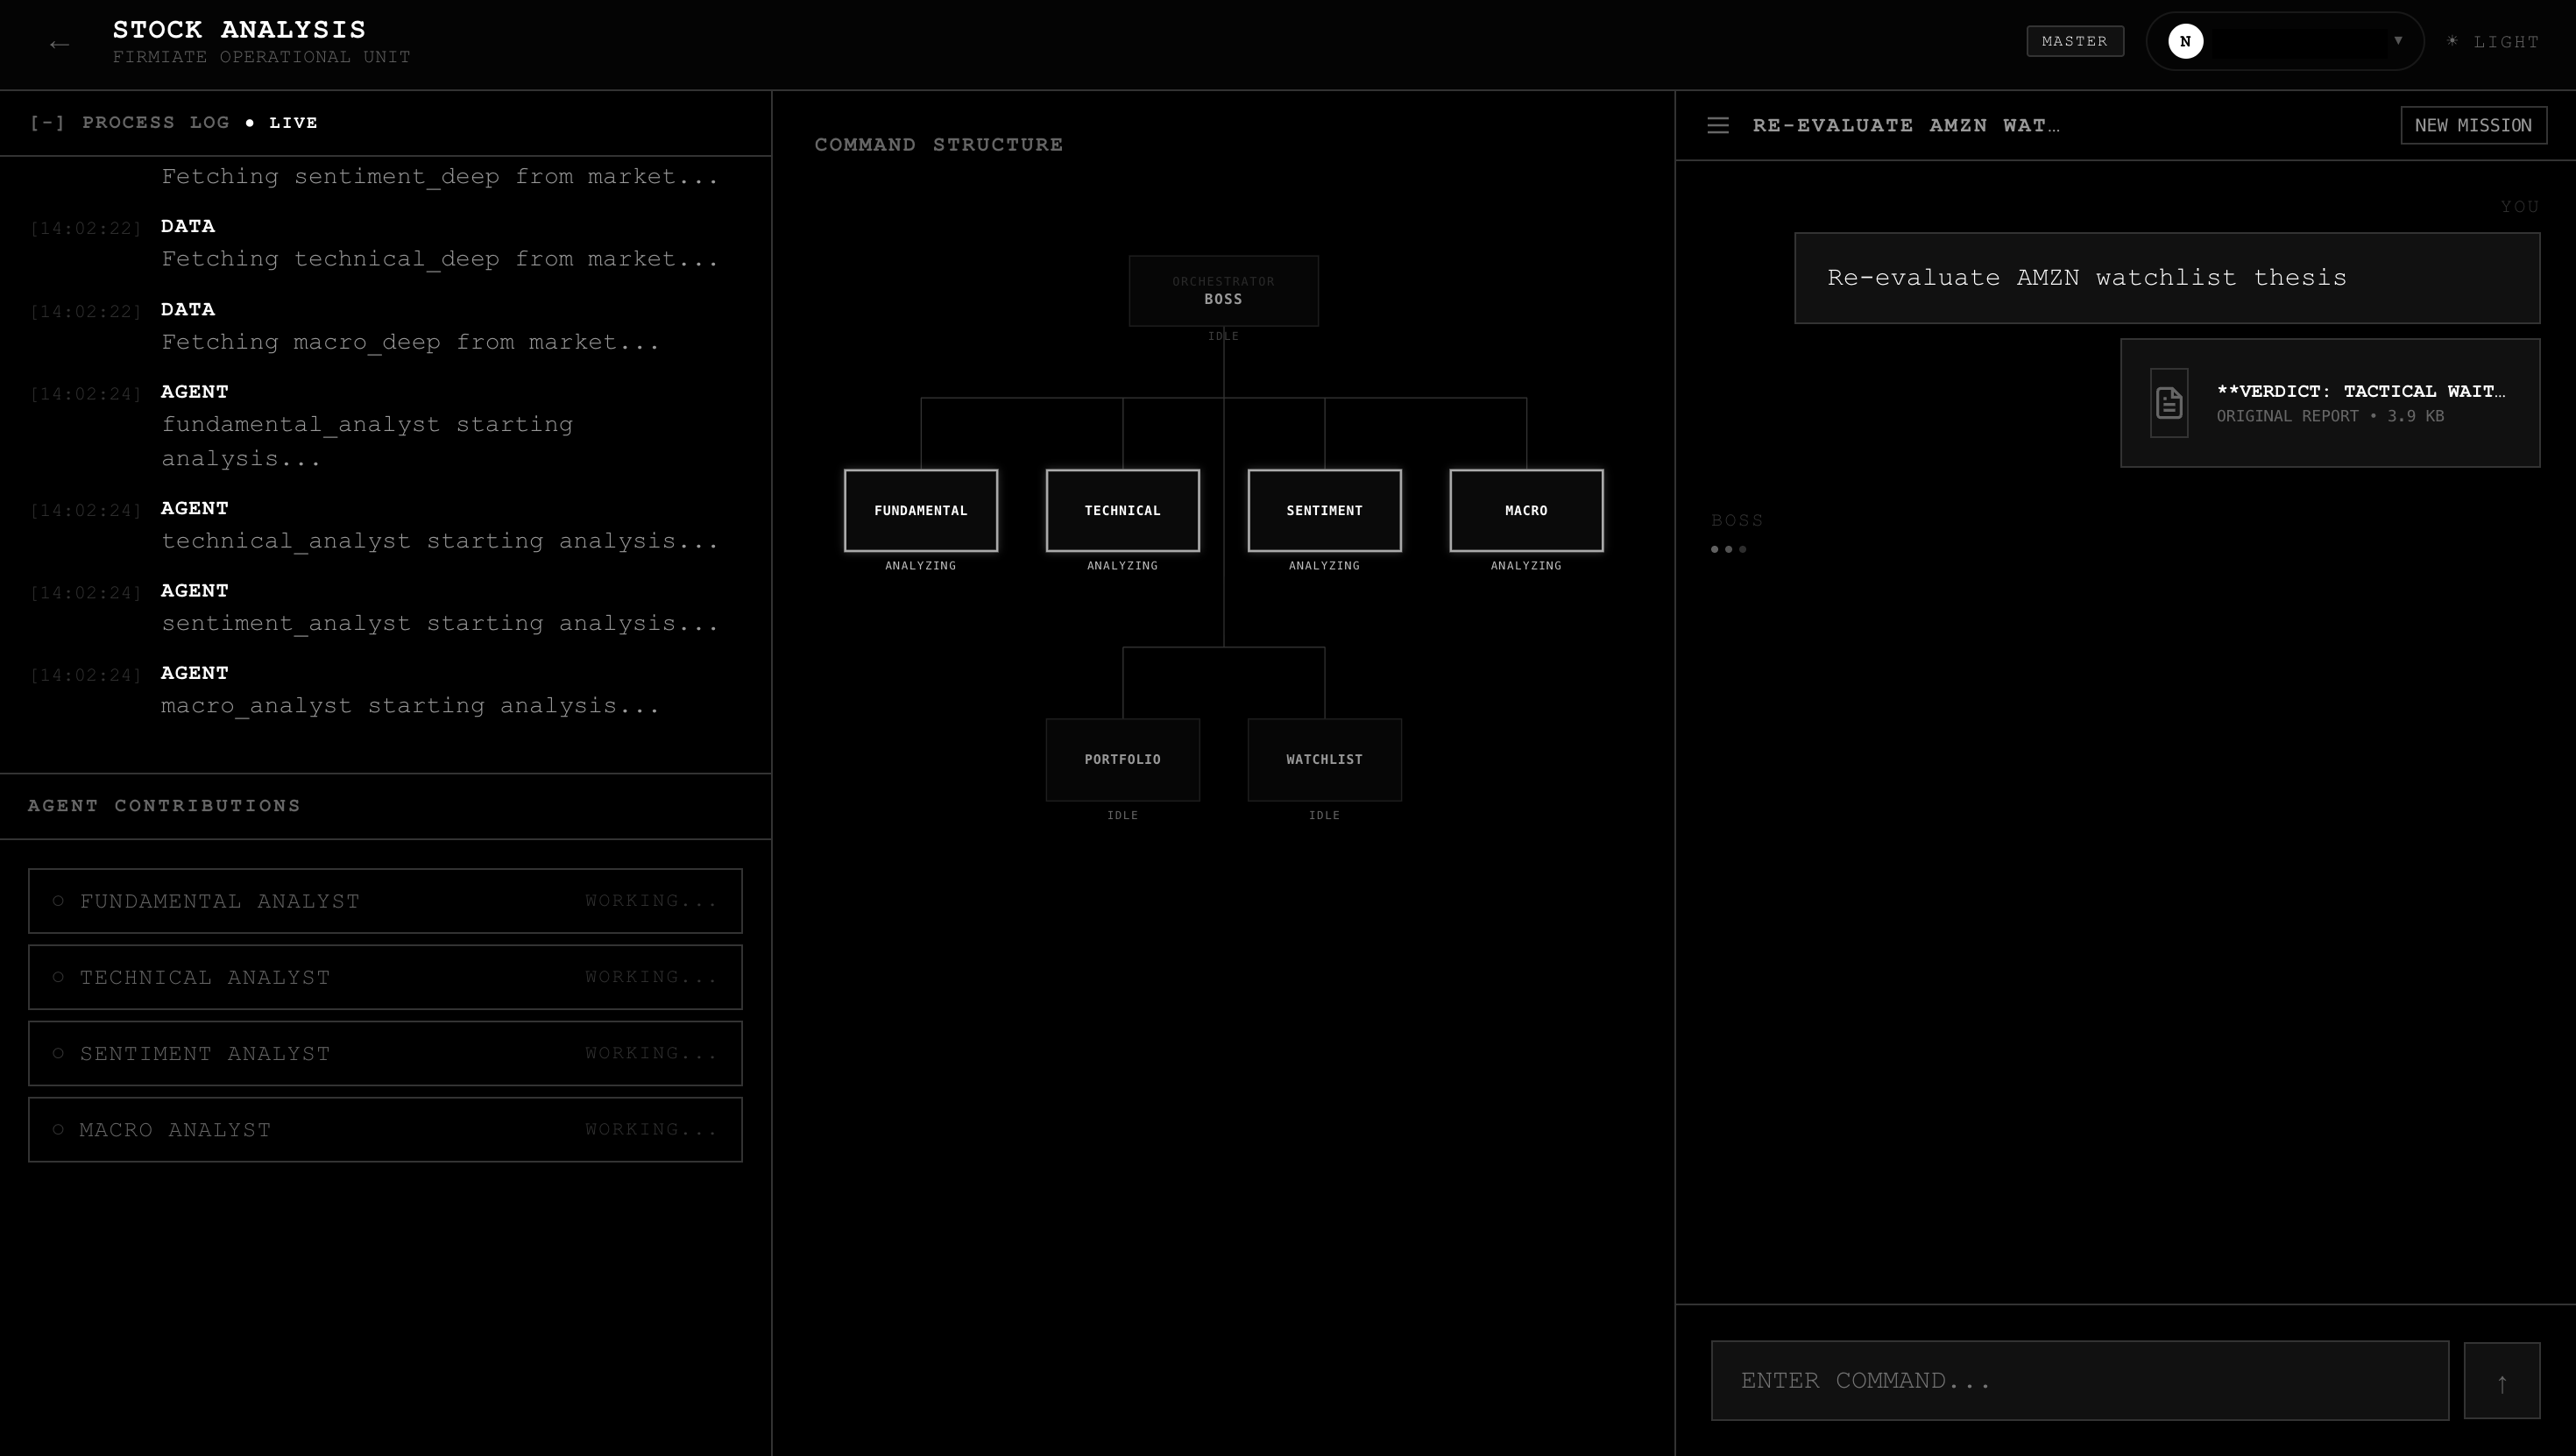The height and width of the screenshot is (1456, 2576).
Task: Click the AGENT CONTRIBUTIONS heading
Action: [x=164, y=806]
